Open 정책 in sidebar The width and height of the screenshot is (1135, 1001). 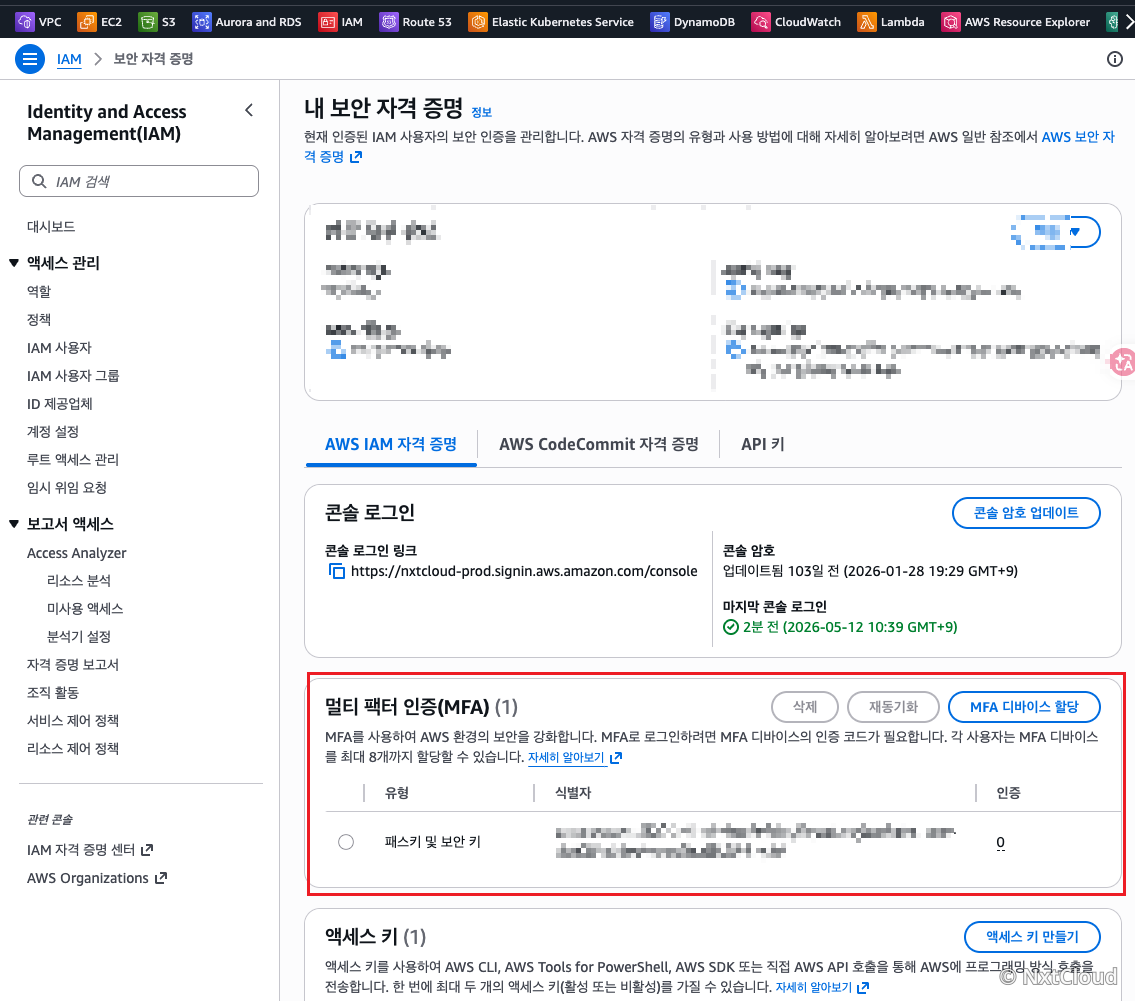point(39,319)
